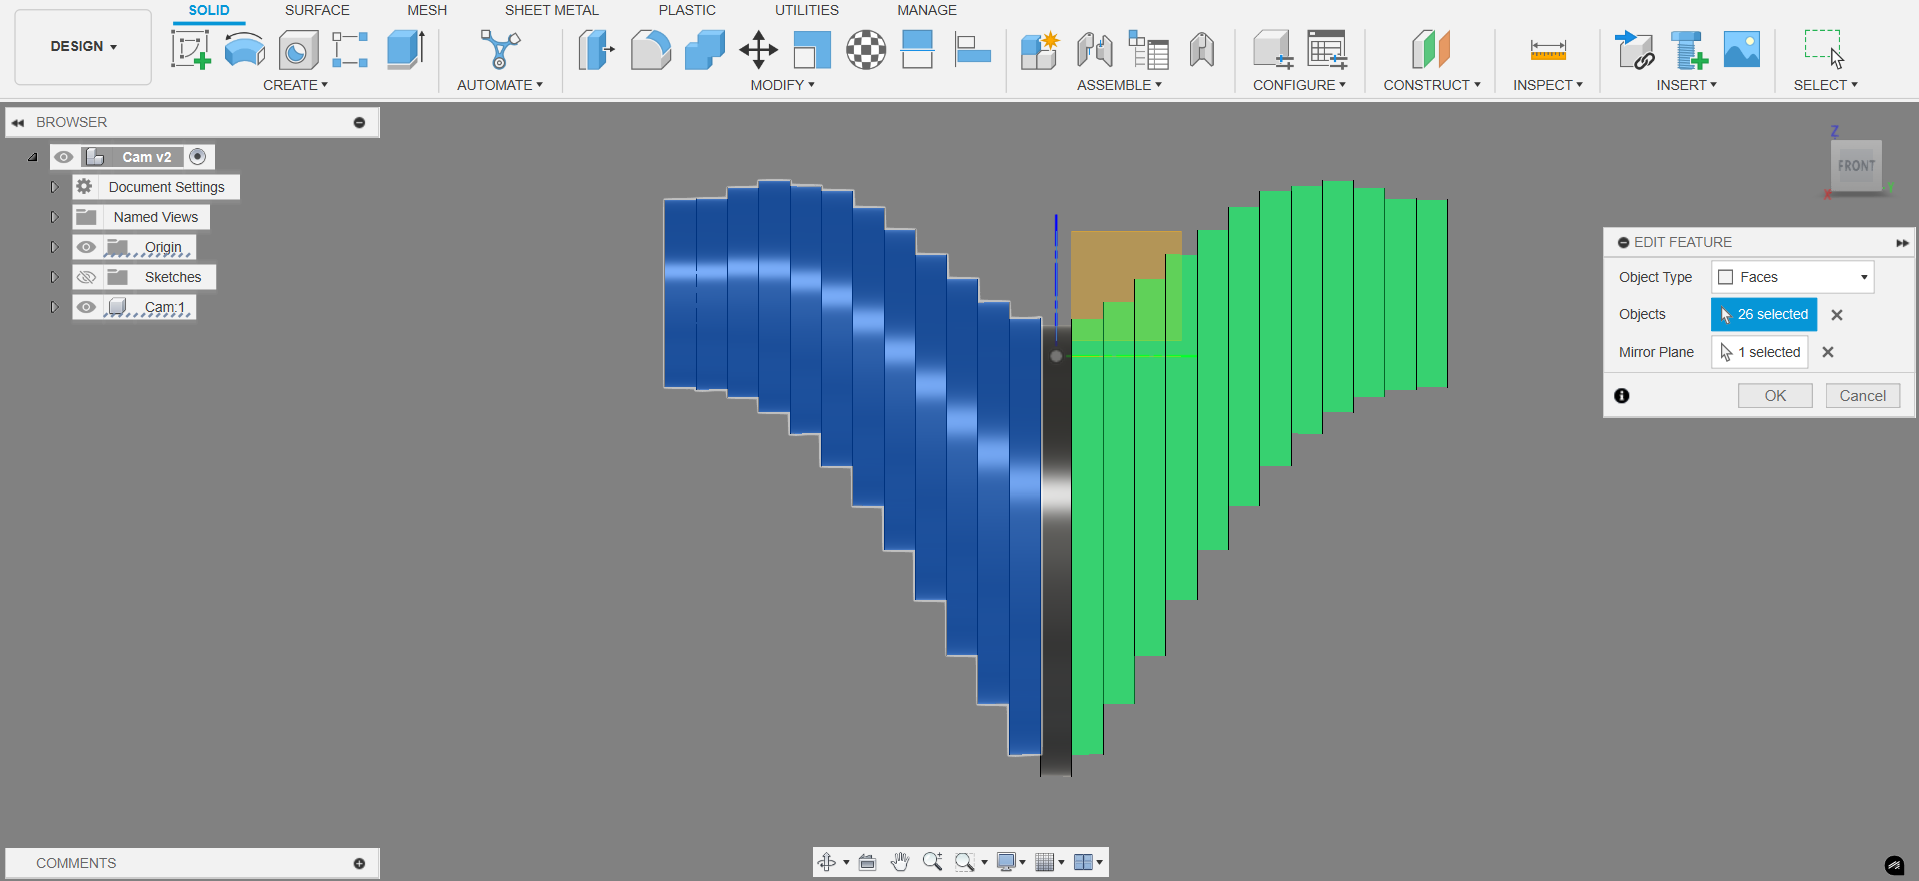The image size is (1919, 881).
Task: Click the Measure ruler icon
Action: coord(1548,49)
